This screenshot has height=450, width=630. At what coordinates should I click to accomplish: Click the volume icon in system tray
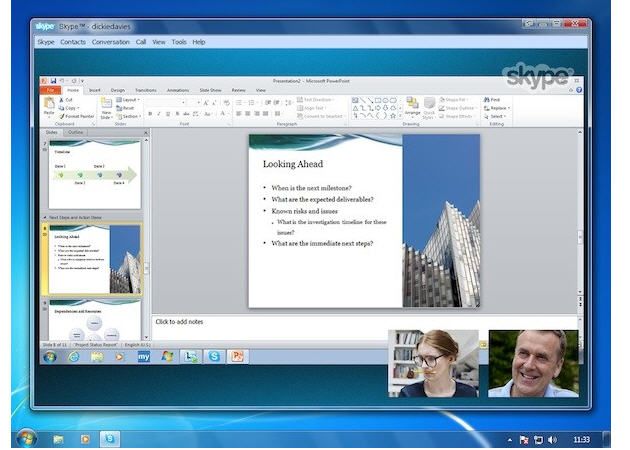click(x=553, y=439)
